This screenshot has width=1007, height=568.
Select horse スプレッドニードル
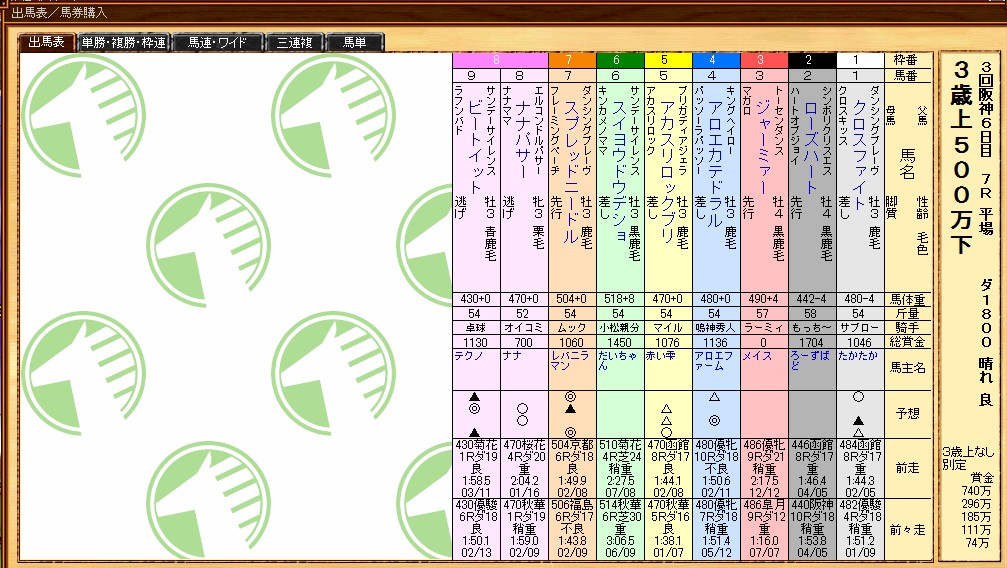click(x=571, y=172)
